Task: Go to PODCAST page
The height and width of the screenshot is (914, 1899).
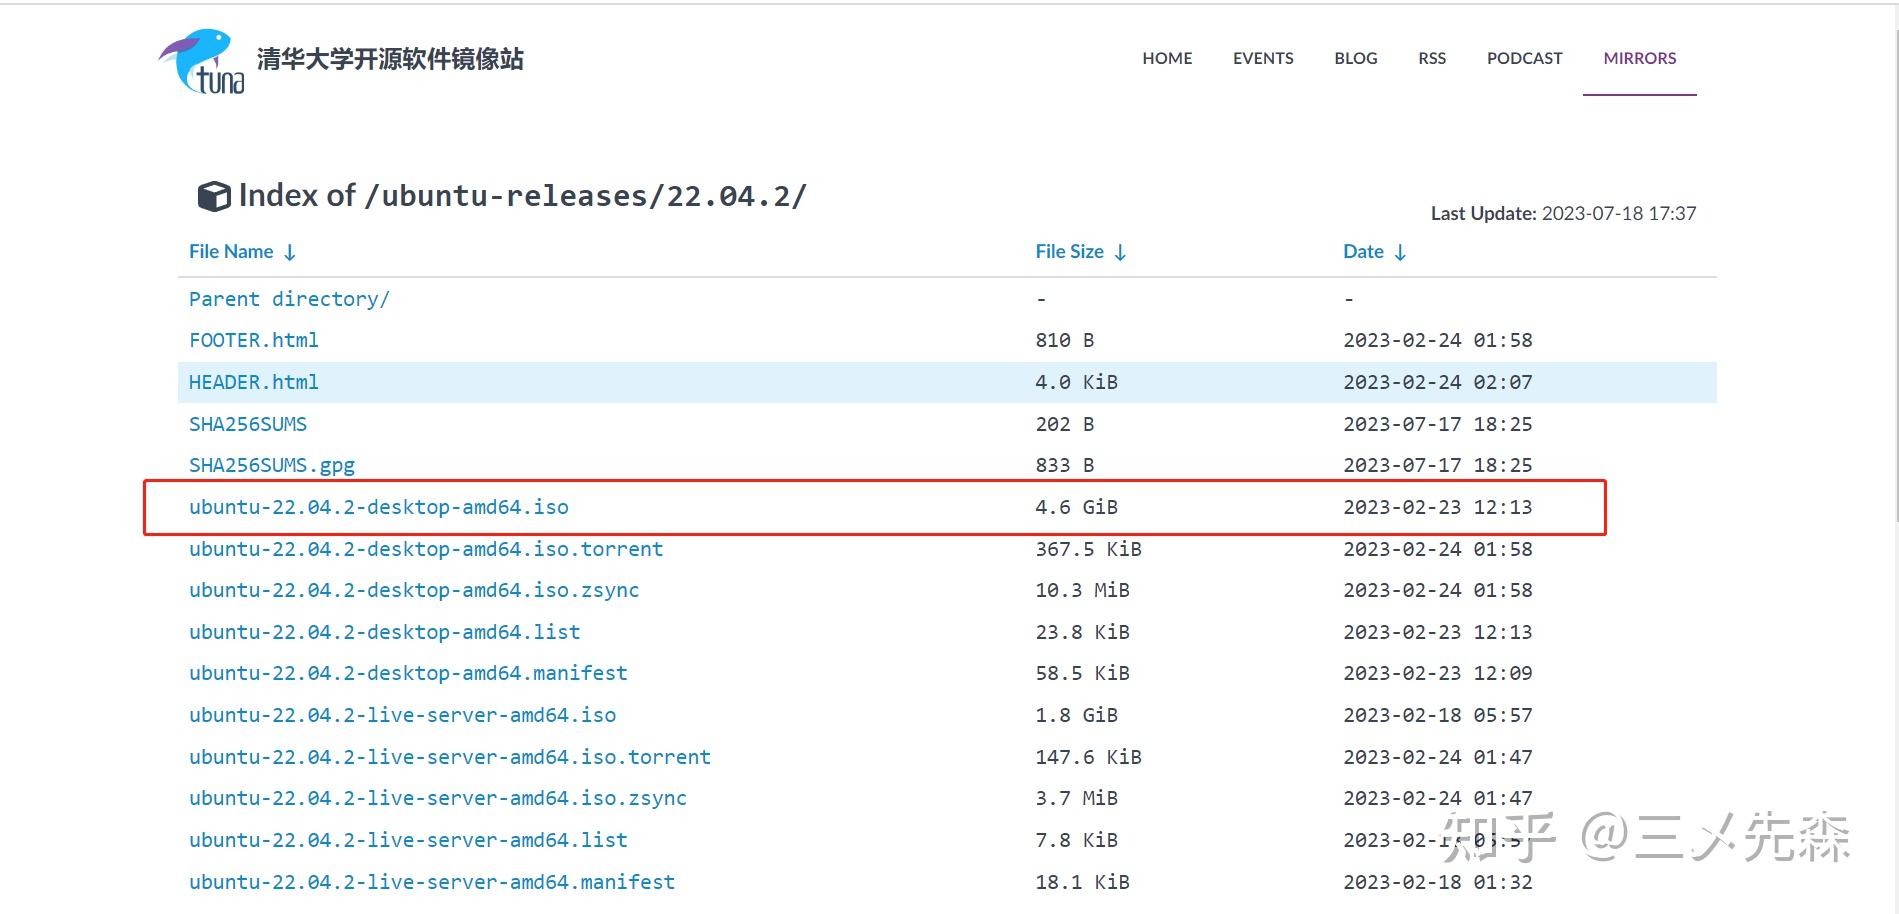Action: click(1524, 58)
